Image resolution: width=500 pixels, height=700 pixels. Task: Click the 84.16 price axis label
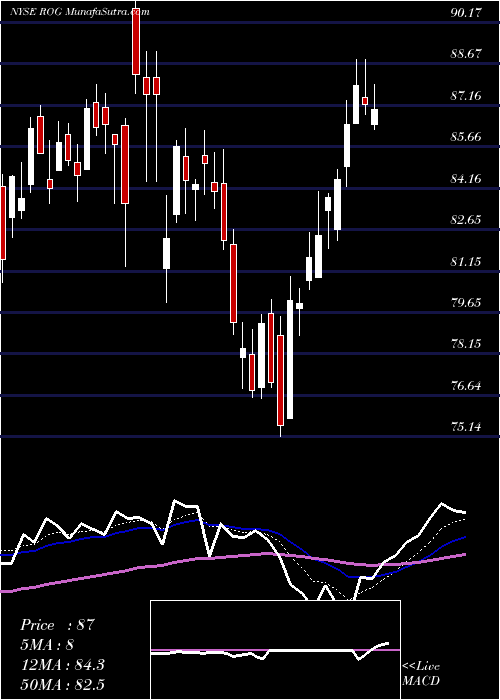click(466, 179)
